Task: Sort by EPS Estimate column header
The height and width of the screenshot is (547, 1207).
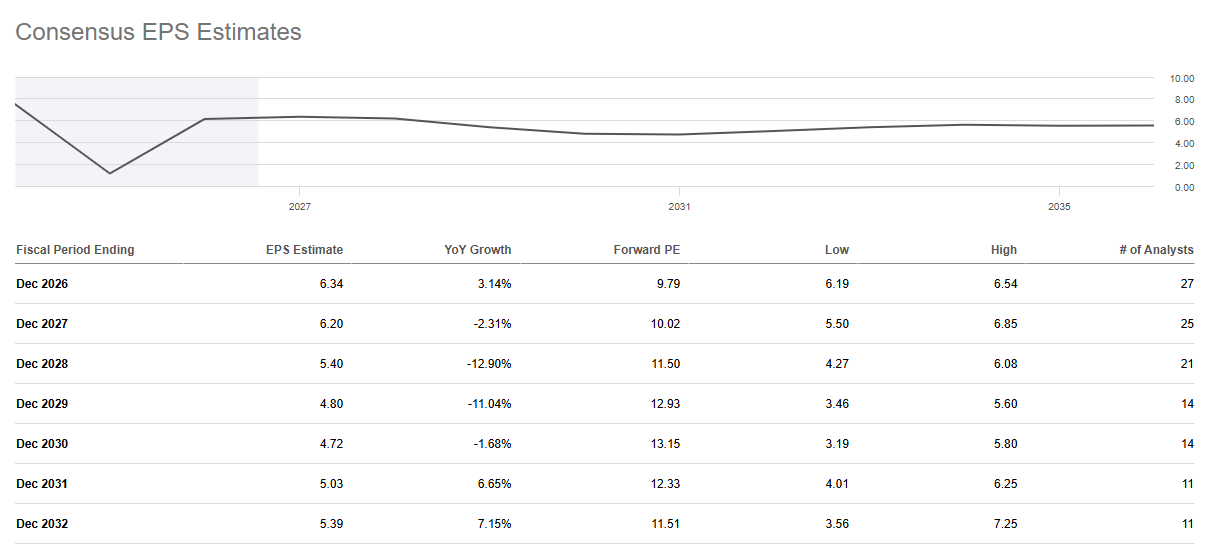Action: pos(304,250)
